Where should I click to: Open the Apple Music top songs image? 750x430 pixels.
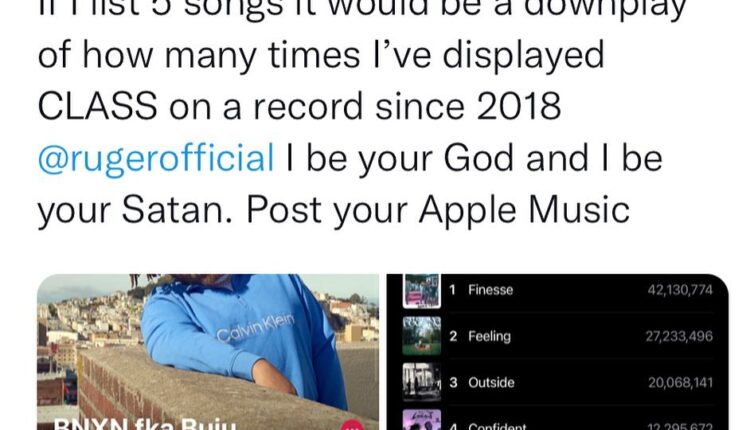558,352
